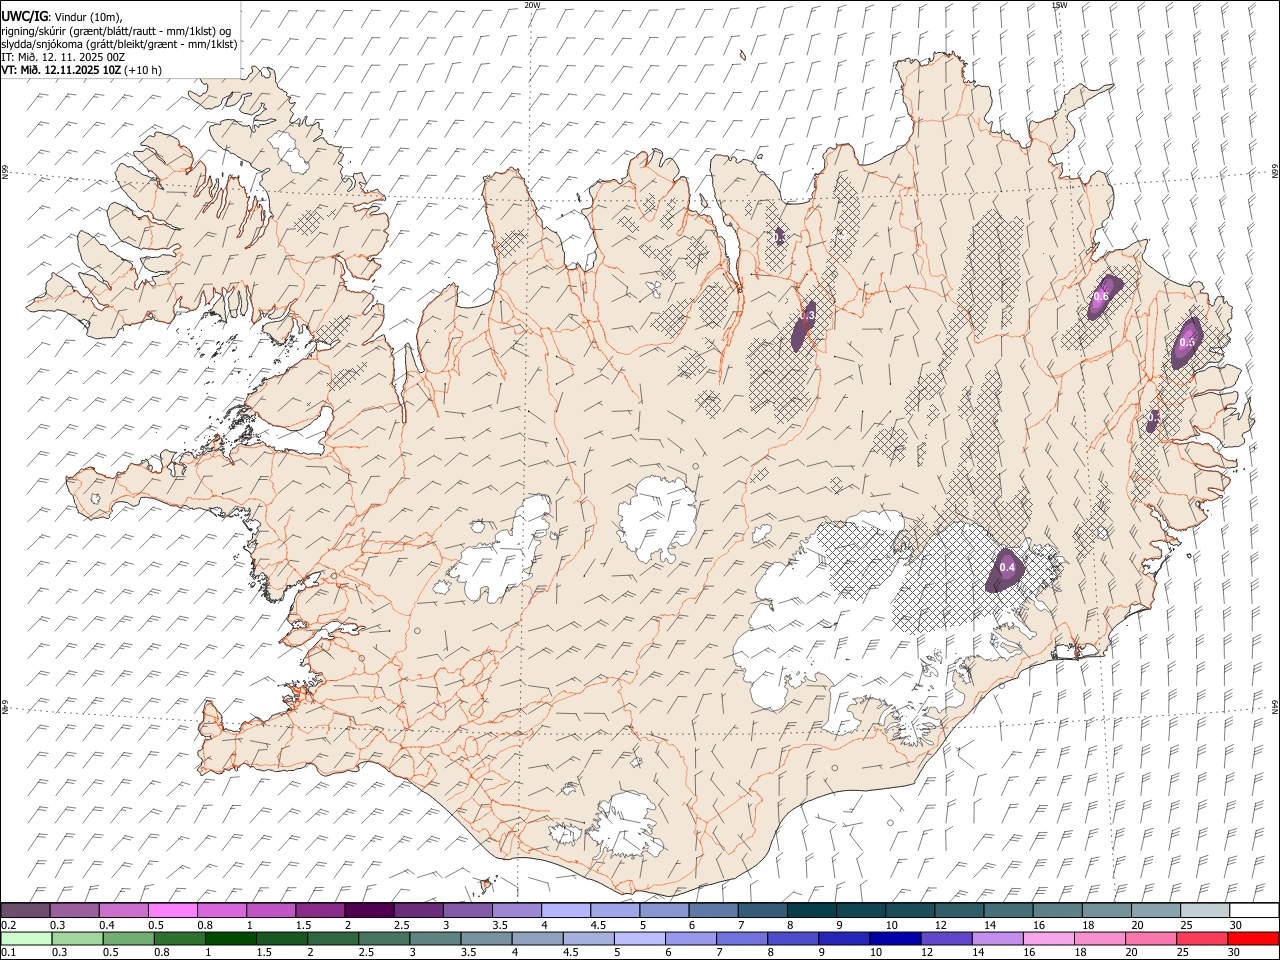Pick the darkest purple swatch after 2 in upper legend
Image resolution: width=1280 pixels, height=960 pixels.
coord(369,911)
